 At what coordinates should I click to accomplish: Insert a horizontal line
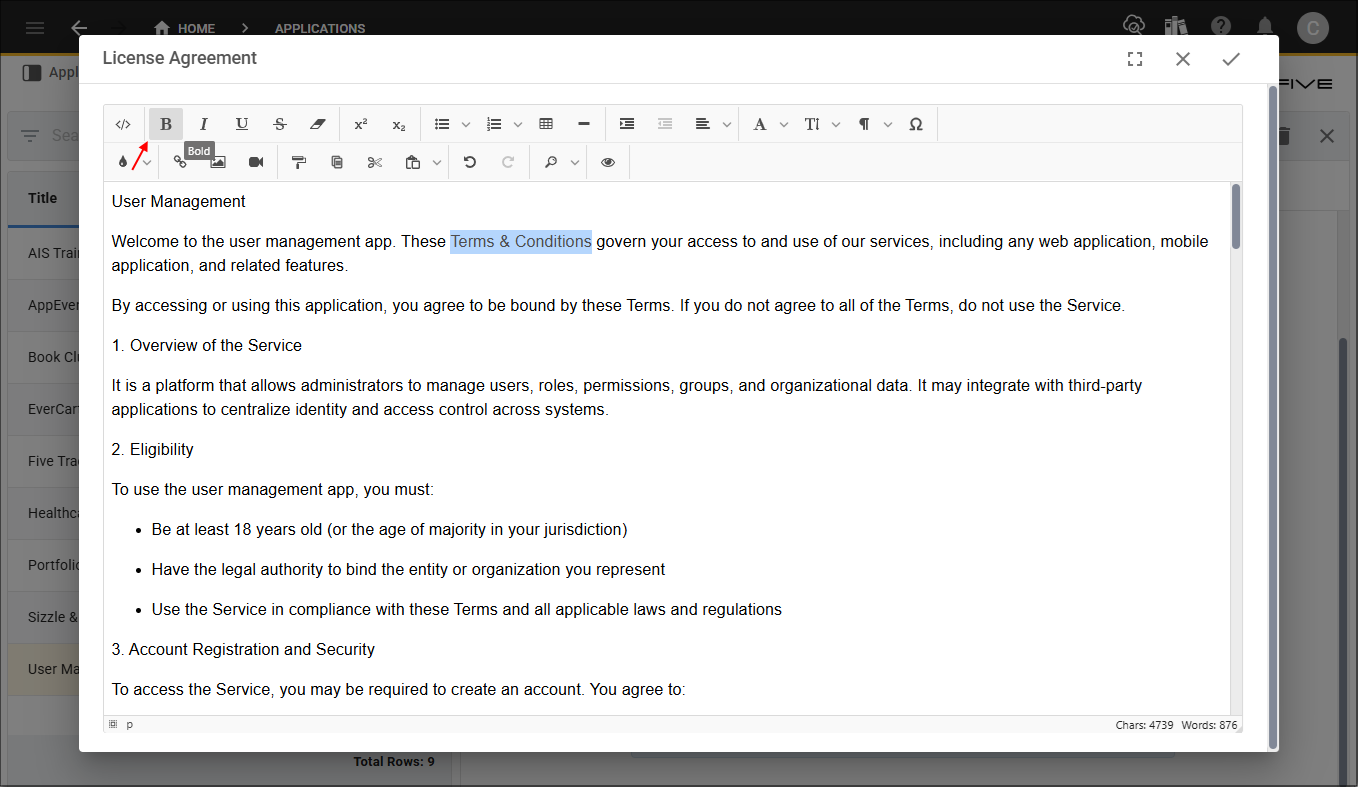coord(584,124)
